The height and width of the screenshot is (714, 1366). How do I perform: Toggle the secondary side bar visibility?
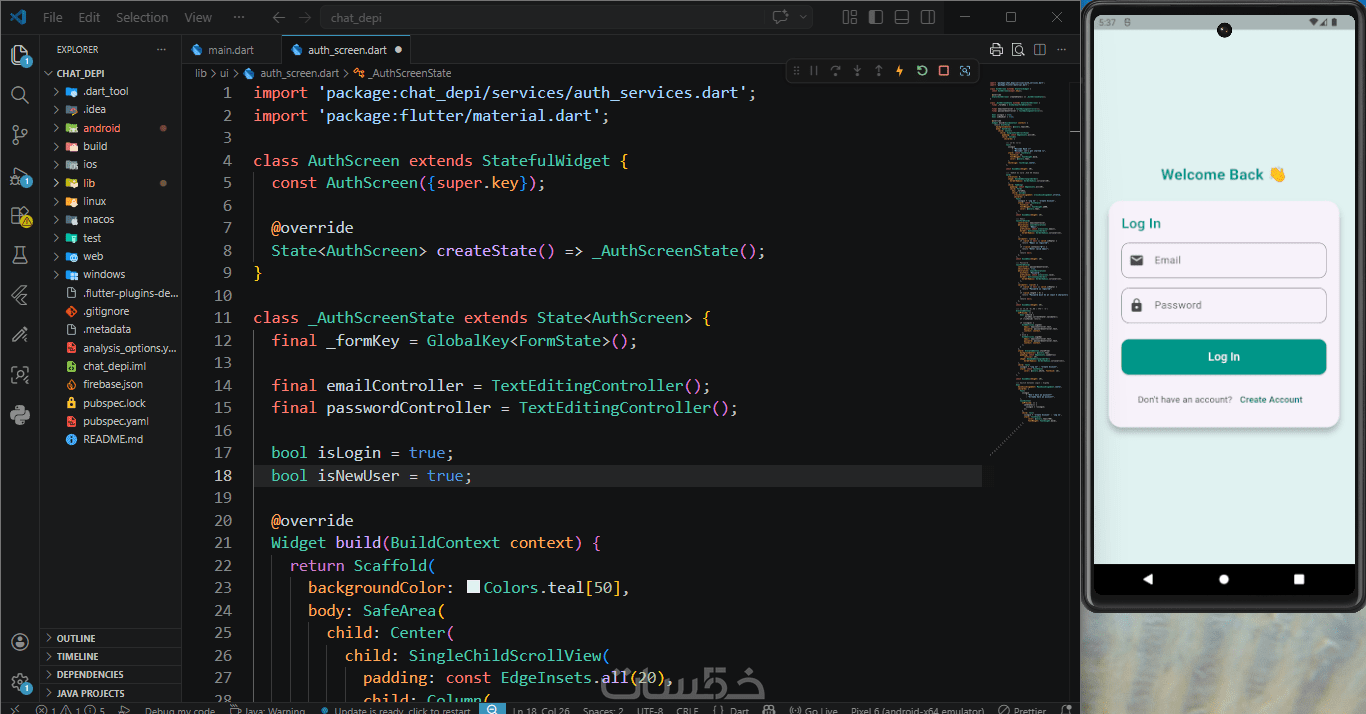(928, 17)
